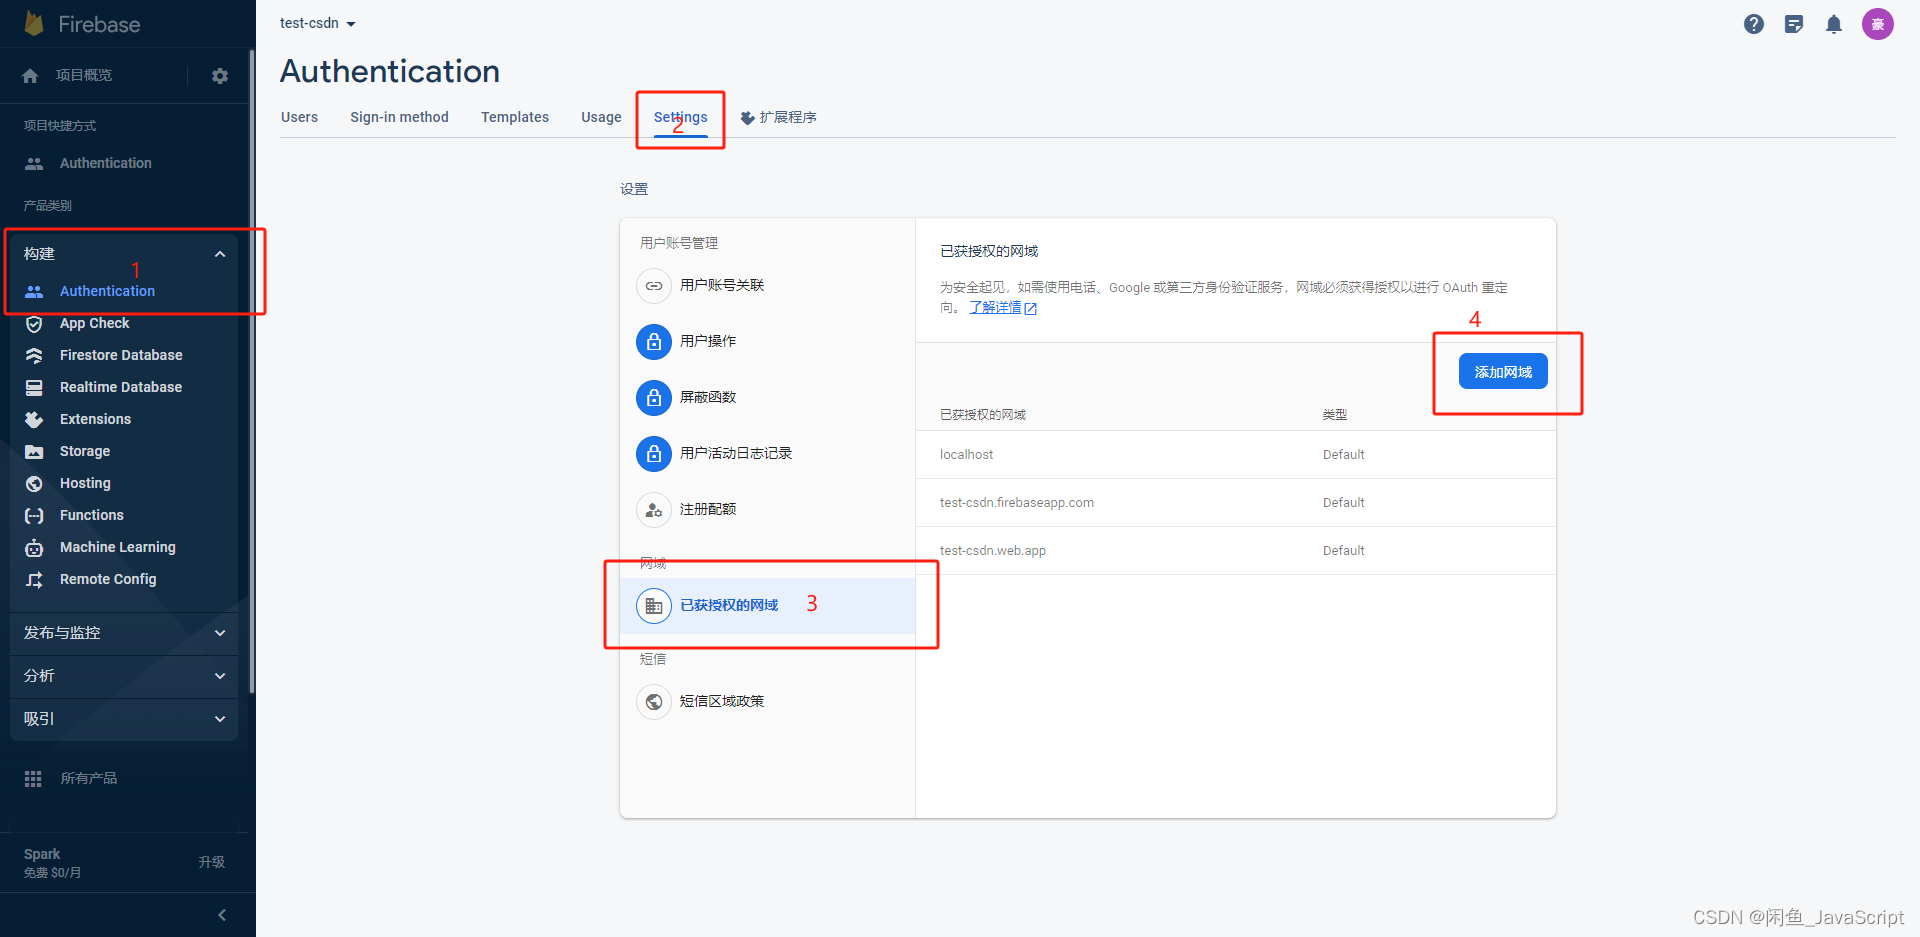Click the App Check shield icon
The width and height of the screenshot is (1920, 937).
[34, 324]
